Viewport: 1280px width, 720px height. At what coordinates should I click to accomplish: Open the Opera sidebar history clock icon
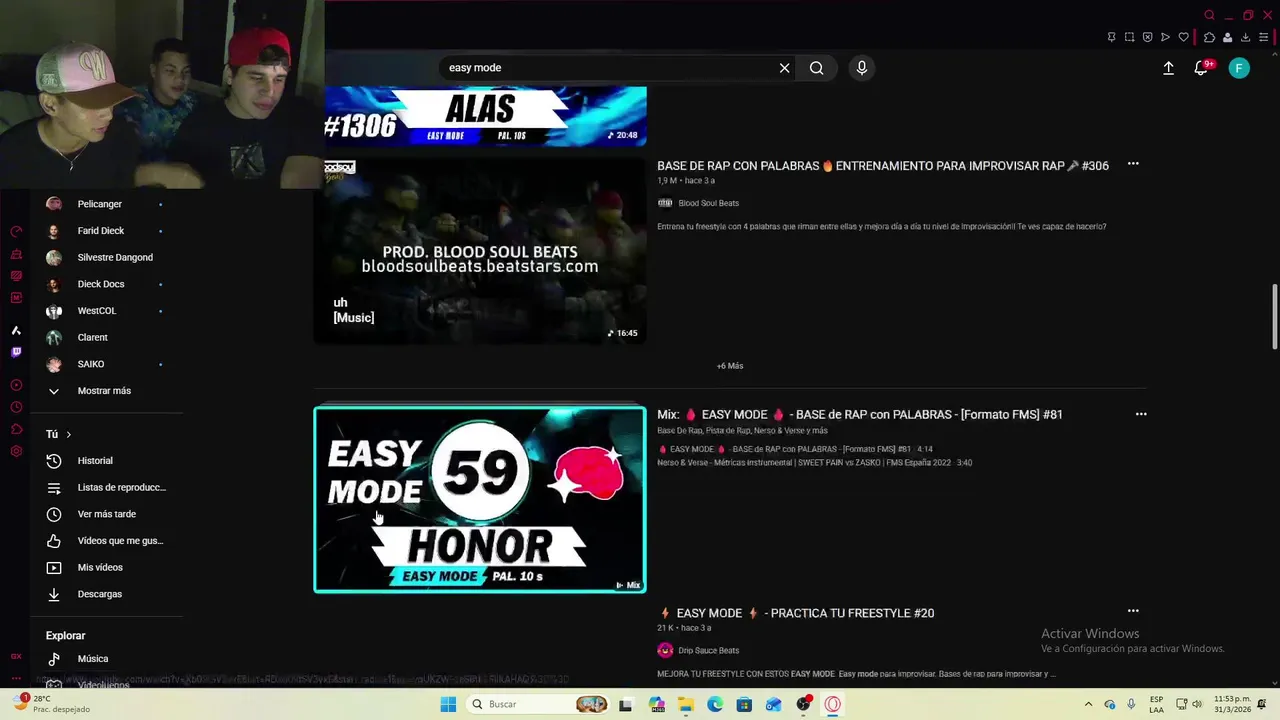click(x=16, y=407)
